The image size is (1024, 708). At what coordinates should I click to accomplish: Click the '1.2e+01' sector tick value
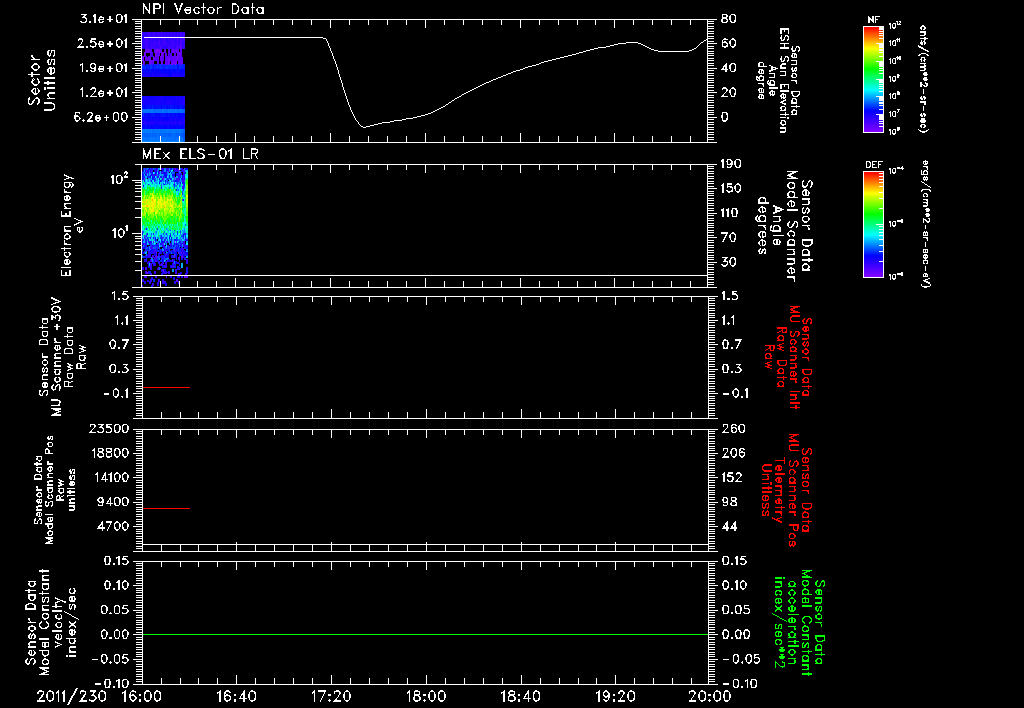104,93
